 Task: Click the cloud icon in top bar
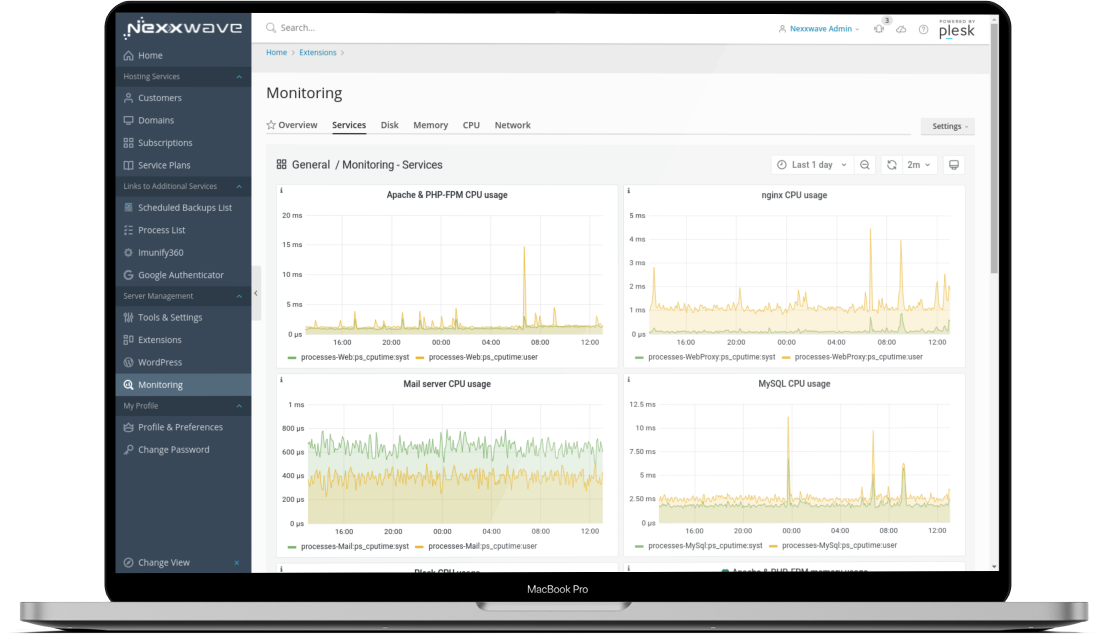tap(901, 29)
